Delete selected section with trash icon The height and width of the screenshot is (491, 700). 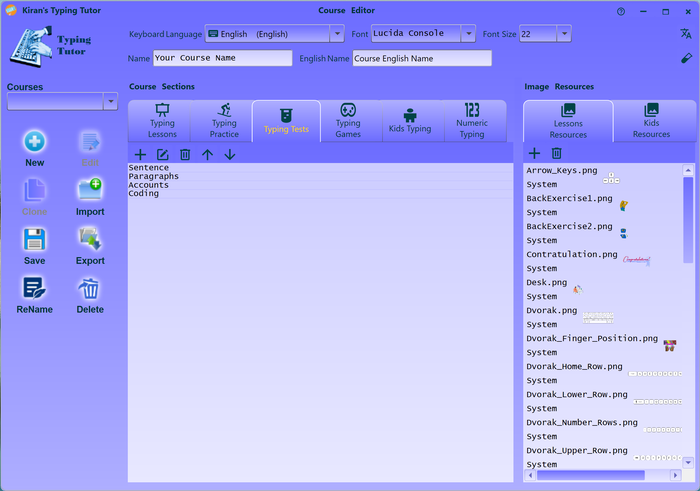(185, 154)
